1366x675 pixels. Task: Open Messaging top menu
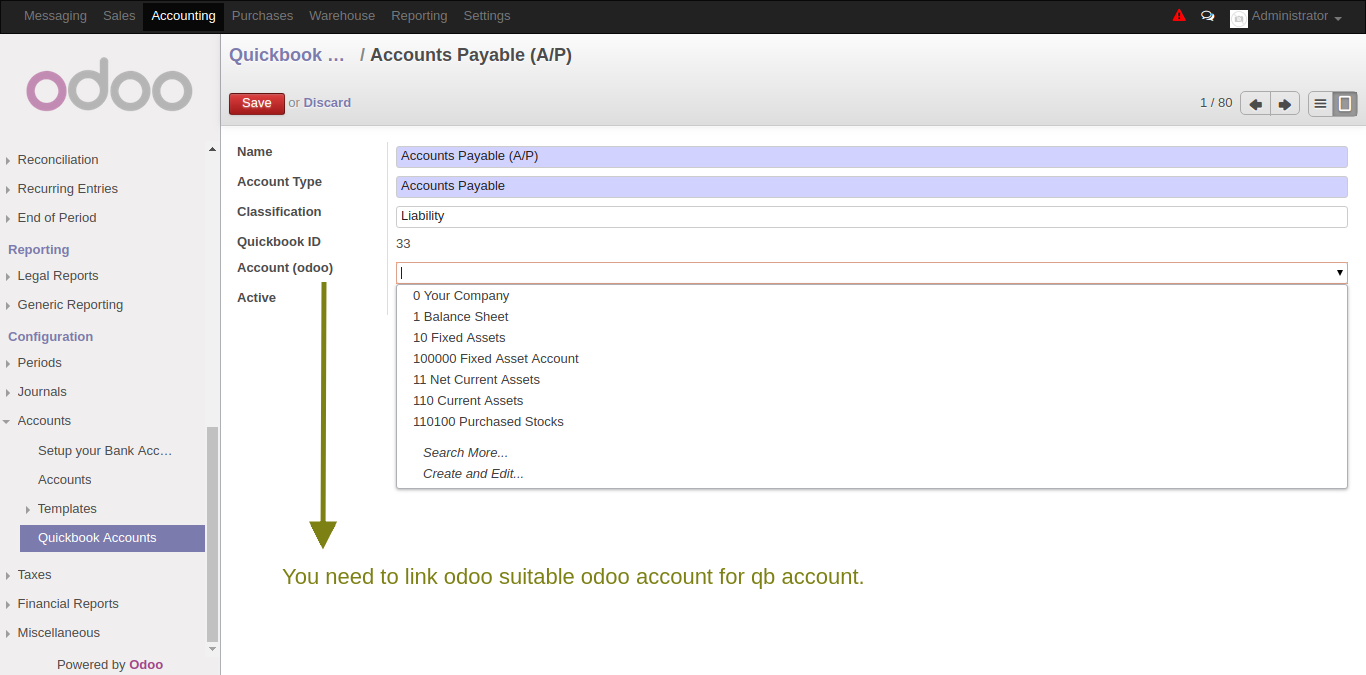pyautogui.click(x=55, y=16)
